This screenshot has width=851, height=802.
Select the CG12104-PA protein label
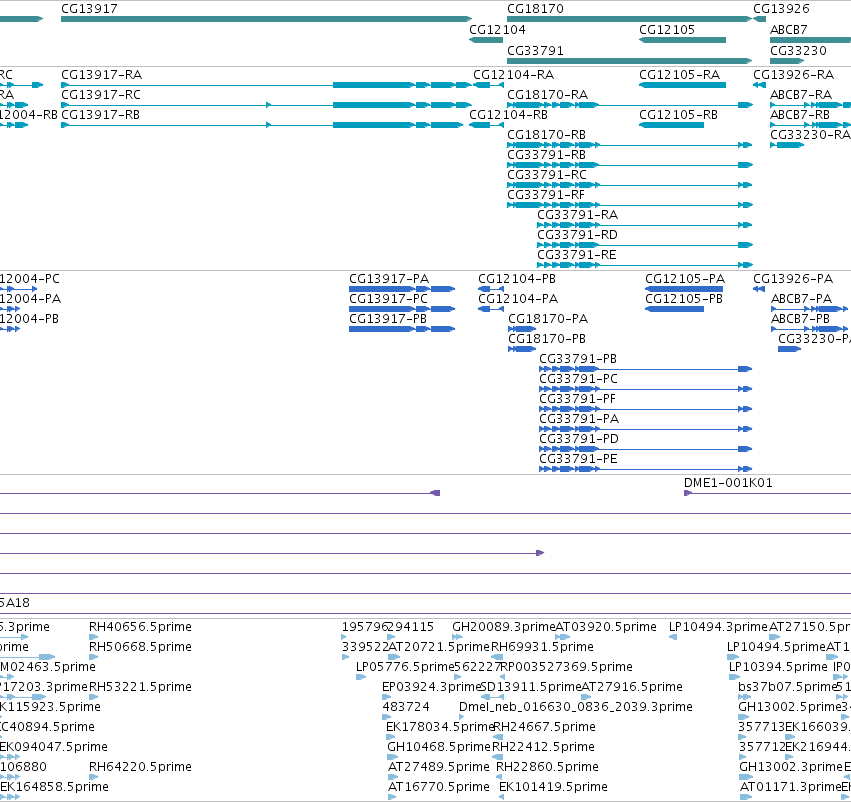[x=518, y=299]
